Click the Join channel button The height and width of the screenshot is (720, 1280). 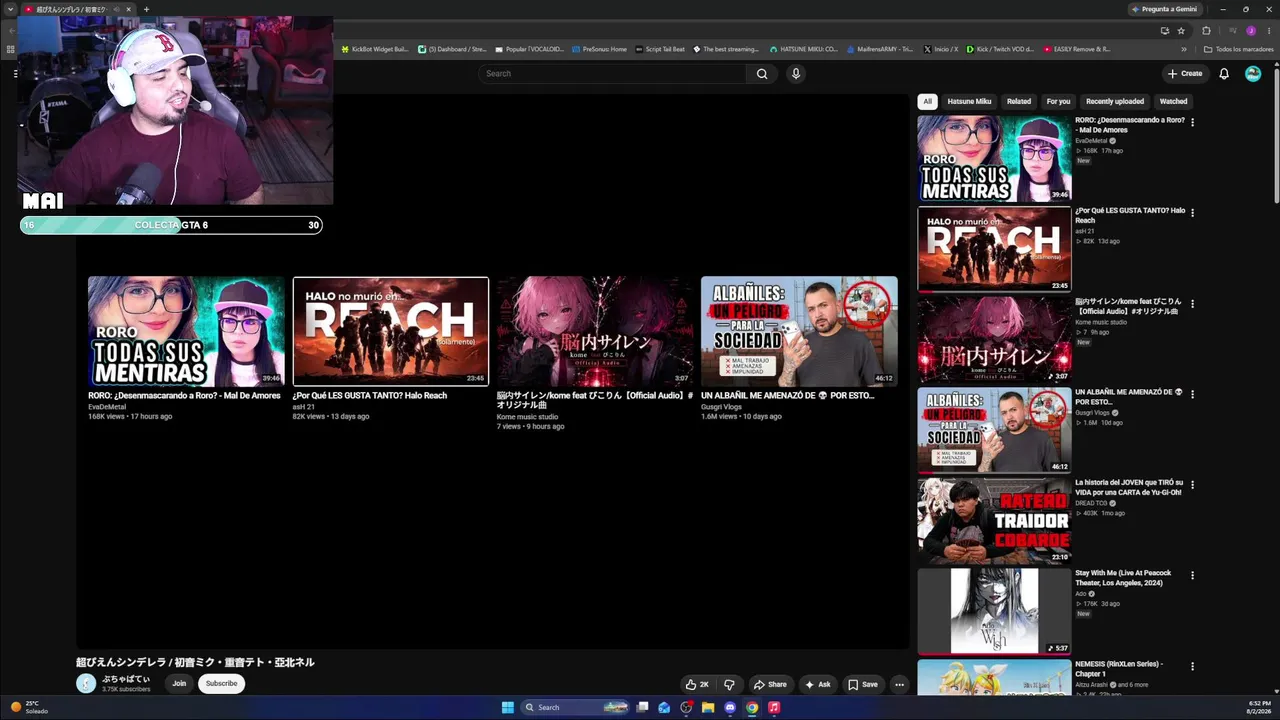pos(179,684)
